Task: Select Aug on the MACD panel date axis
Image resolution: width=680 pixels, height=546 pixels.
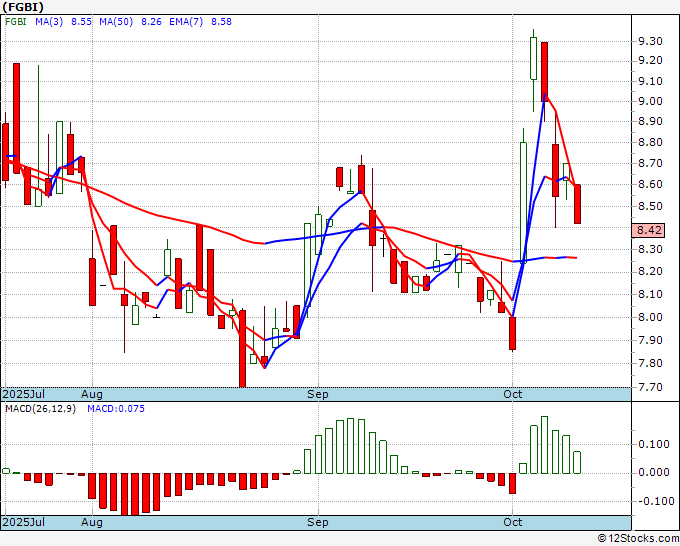Action: pos(92,522)
